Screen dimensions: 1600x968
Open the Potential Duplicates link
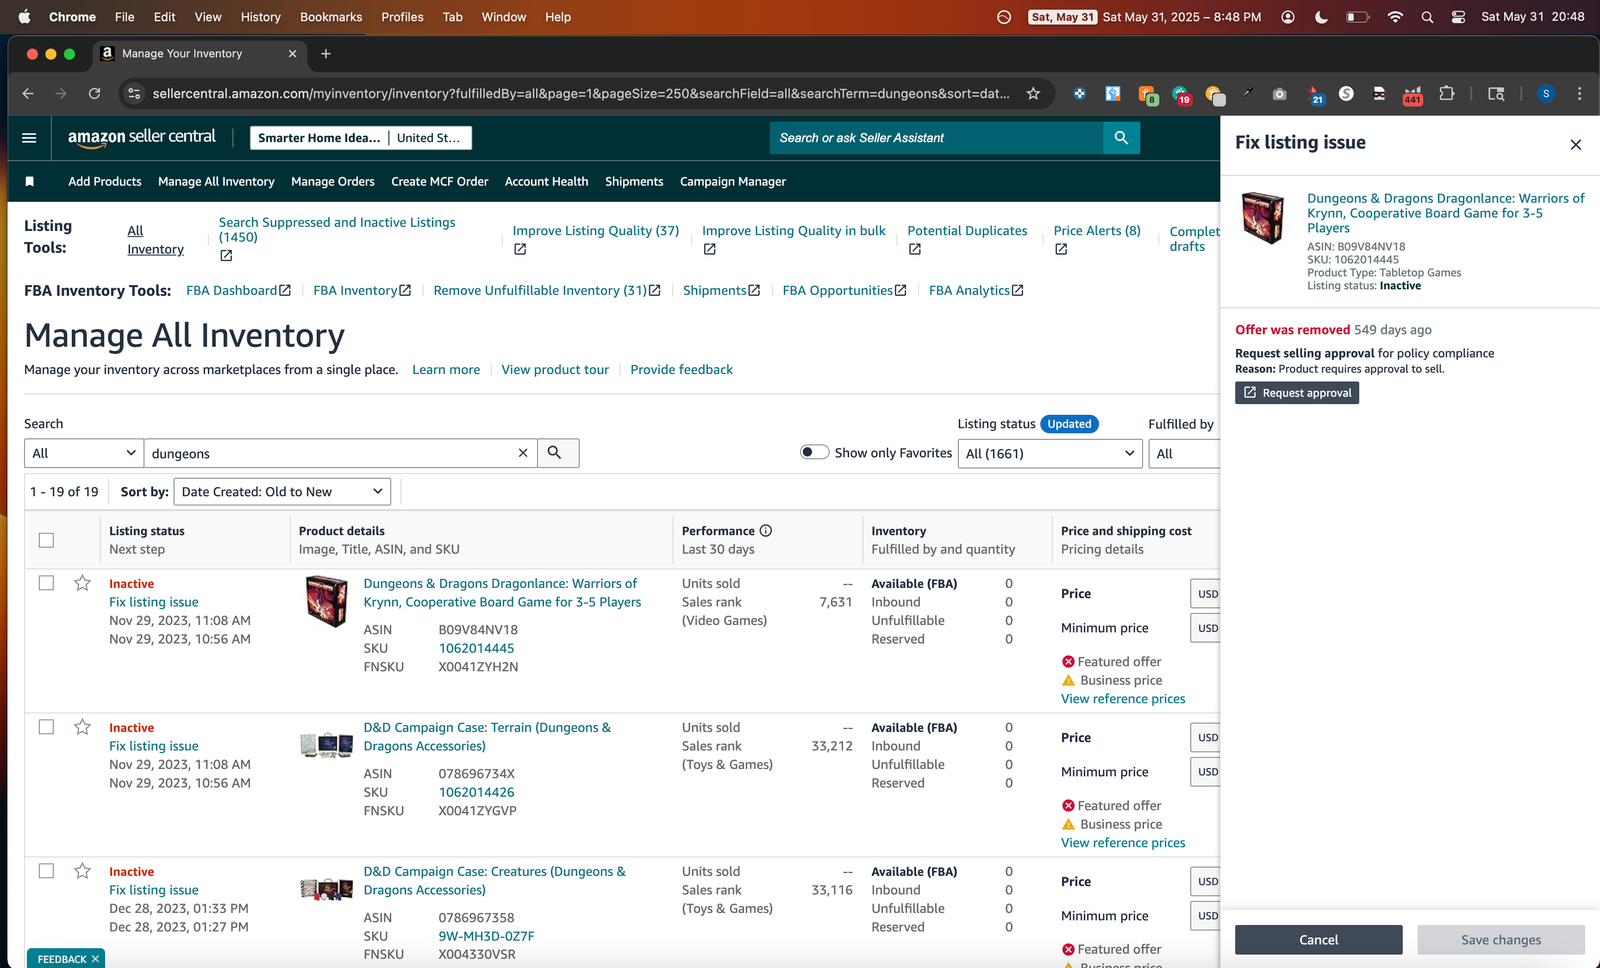pos(967,231)
